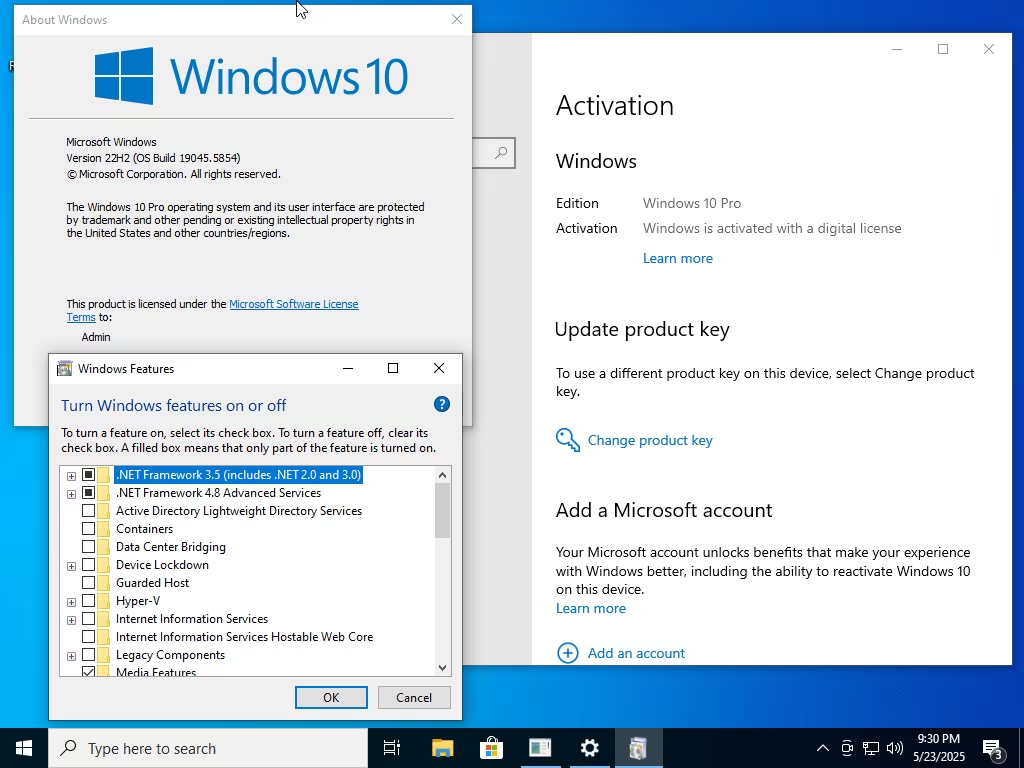The height and width of the screenshot is (768, 1024).
Task: Expand .NET Framework 4.8 Advanced Services
Action: 71,494
